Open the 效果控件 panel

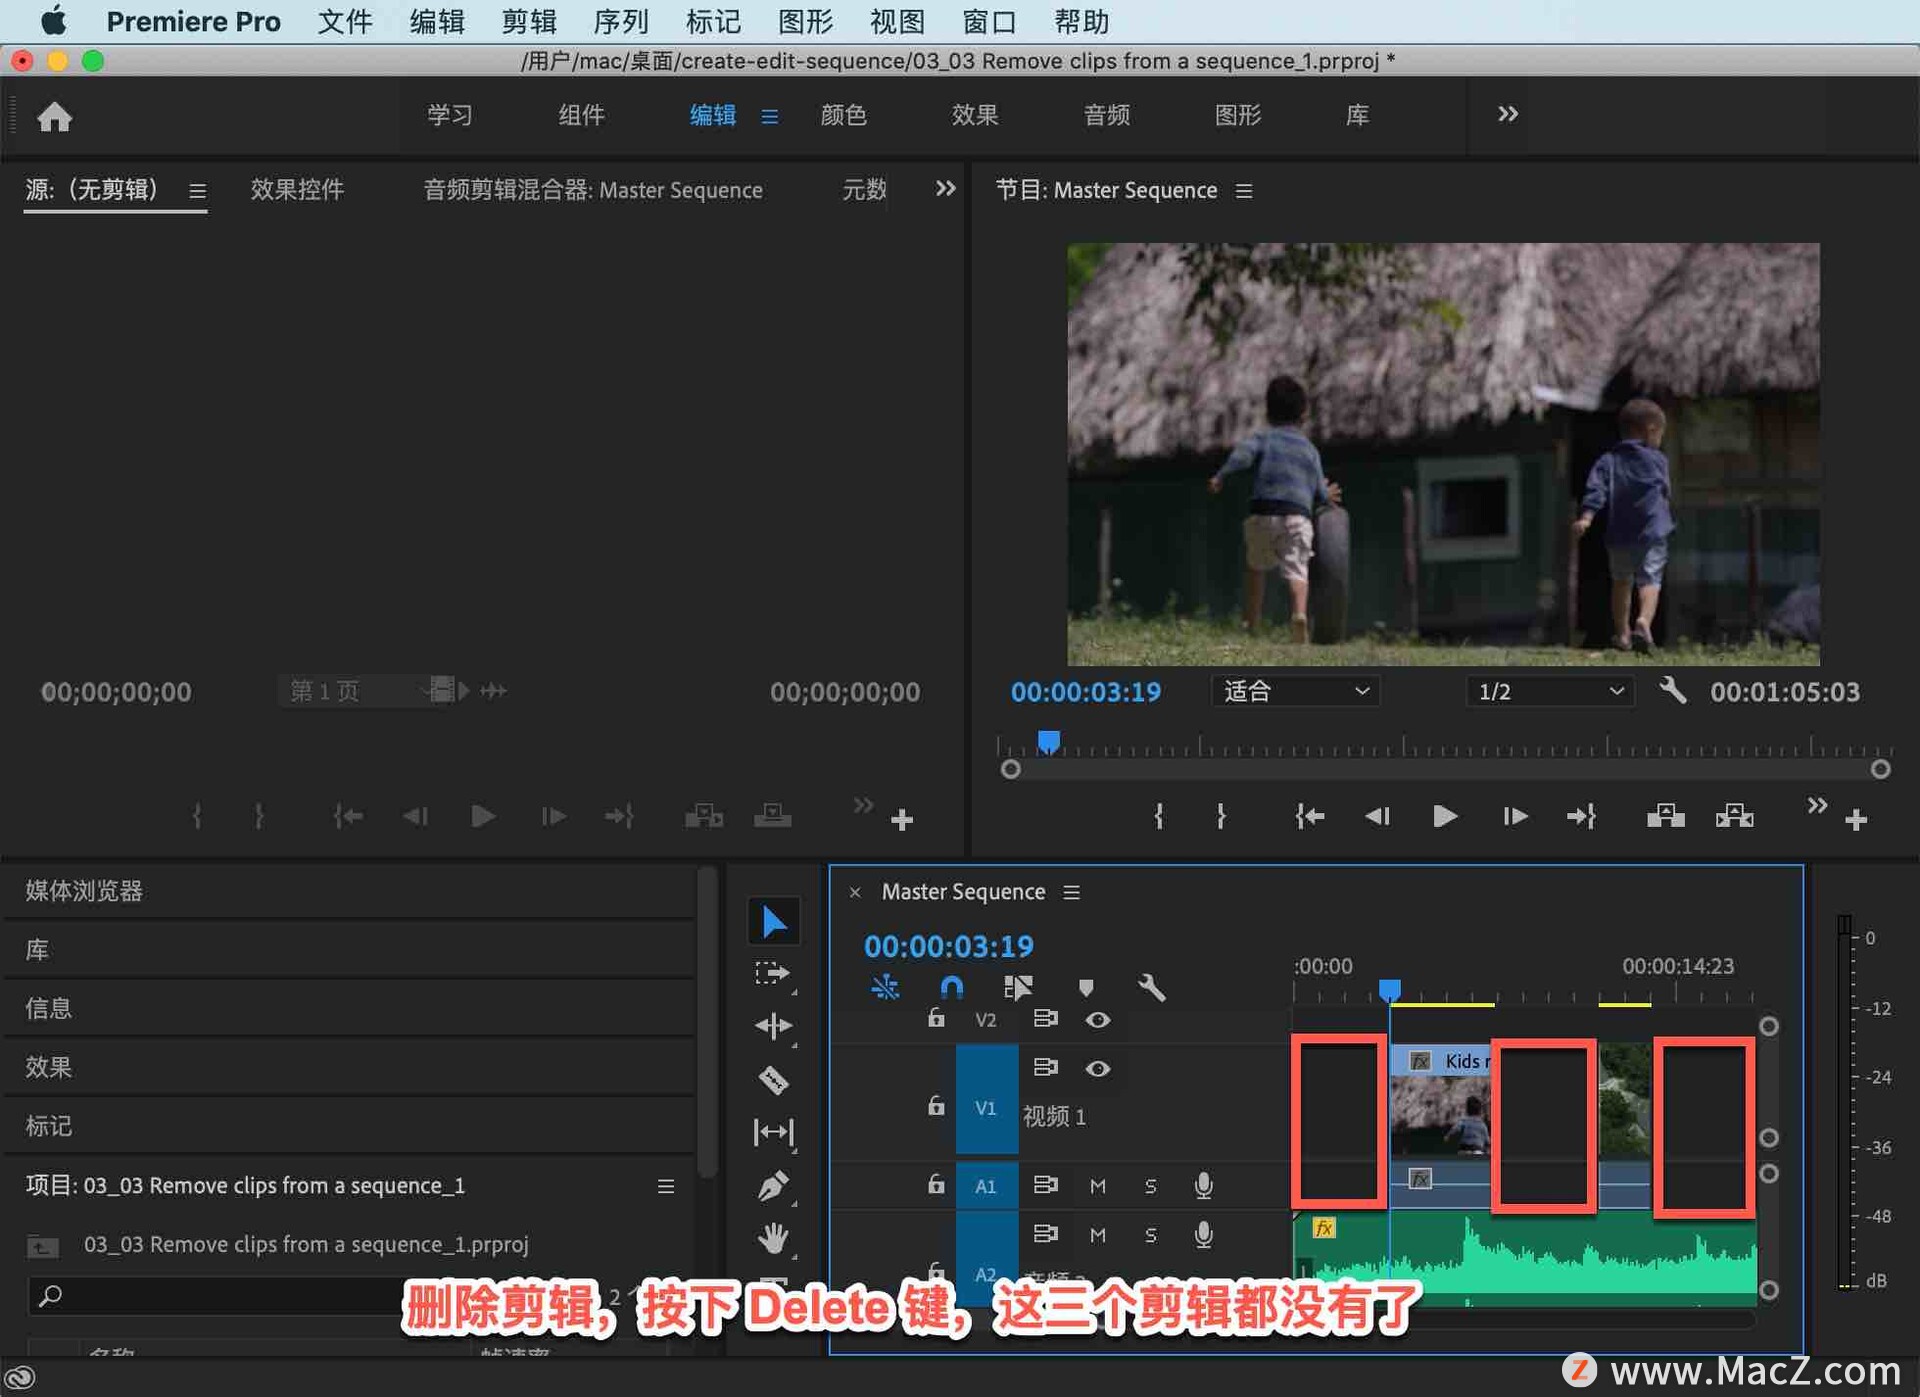click(297, 190)
